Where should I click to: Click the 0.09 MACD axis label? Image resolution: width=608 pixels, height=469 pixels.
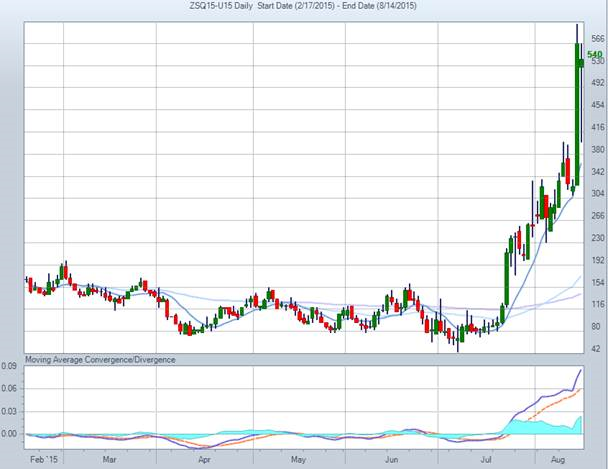coord(10,366)
